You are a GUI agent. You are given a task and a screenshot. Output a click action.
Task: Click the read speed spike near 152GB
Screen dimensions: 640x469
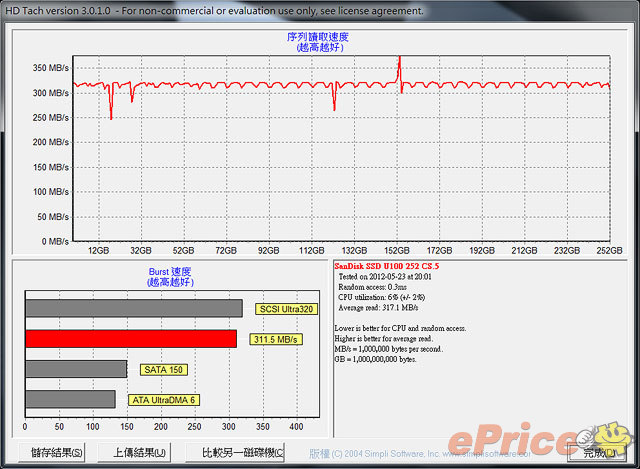(x=400, y=60)
